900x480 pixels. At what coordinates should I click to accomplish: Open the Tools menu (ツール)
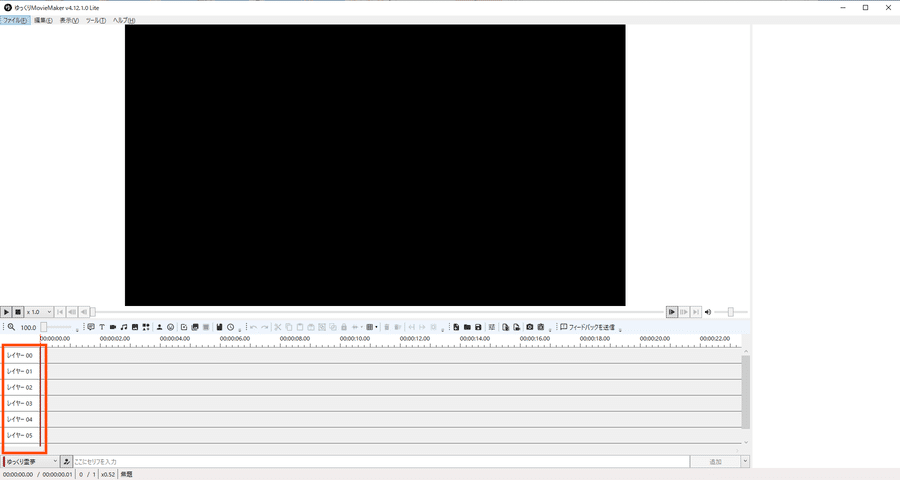tap(96, 20)
